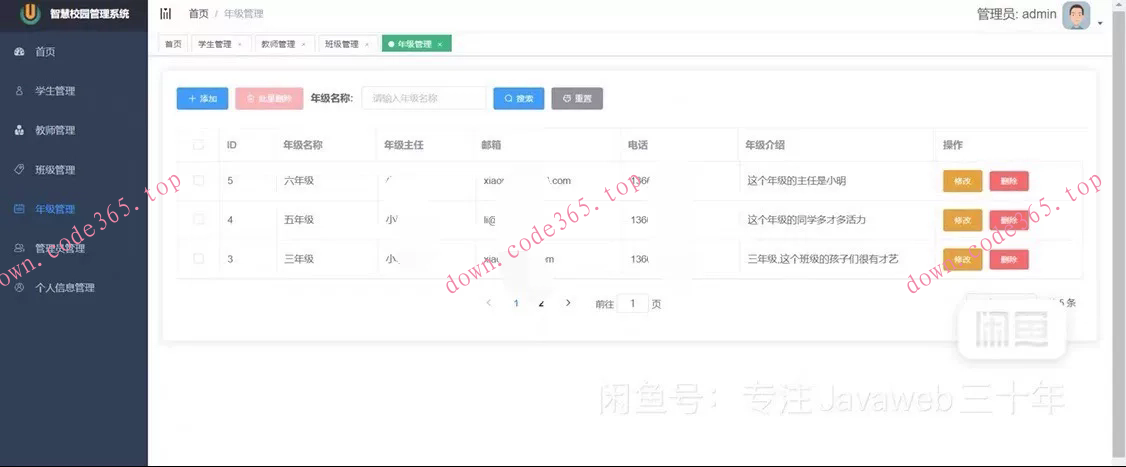Image resolution: width=1126 pixels, height=467 pixels.
Task: Check the 六年级 row checkbox
Action: pos(198,180)
